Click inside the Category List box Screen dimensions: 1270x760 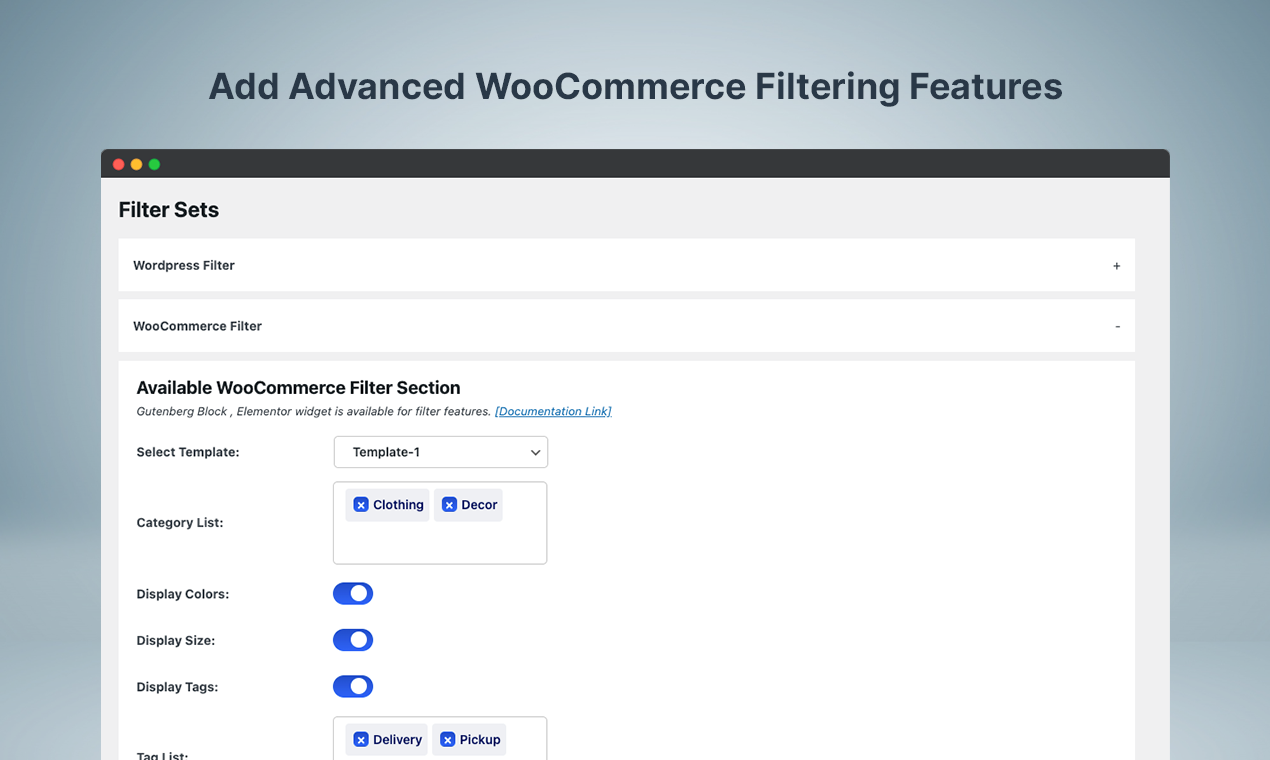coord(440,523)
